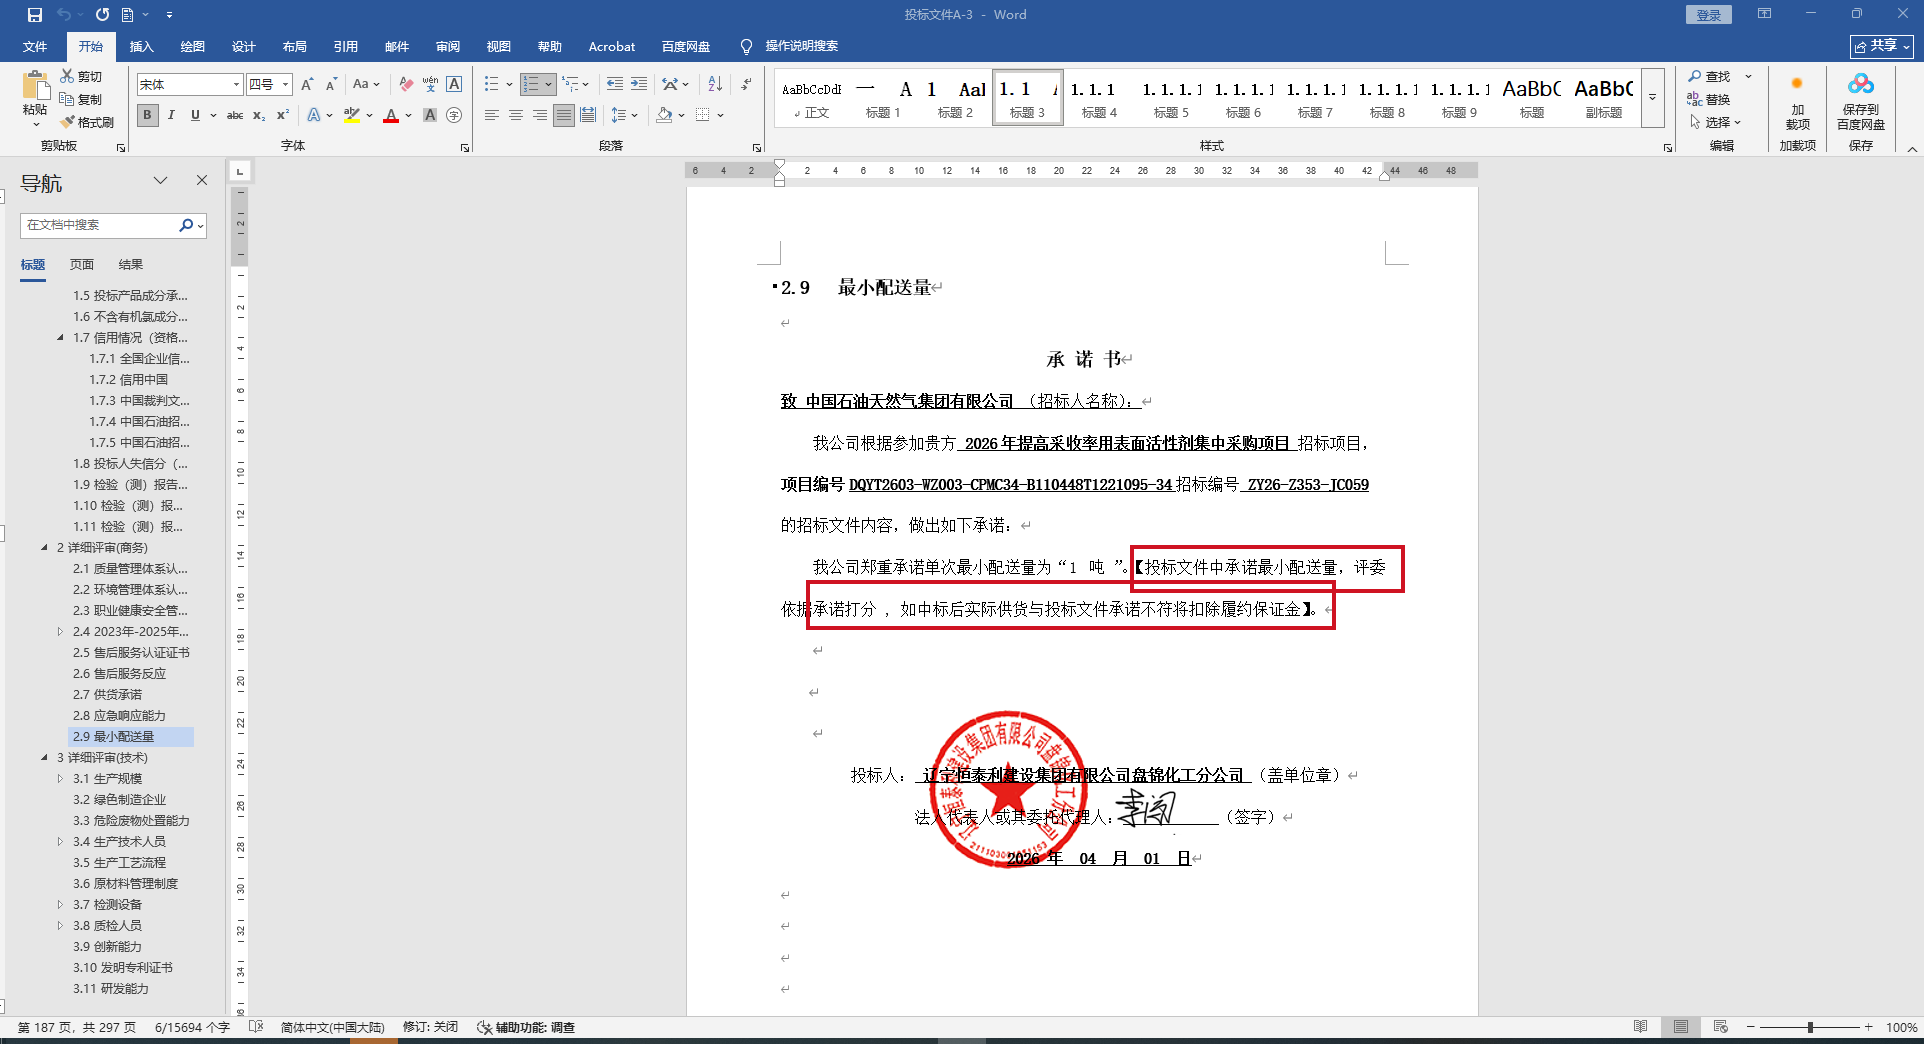The image size is (1924, 1044).
Task: Open the line spacing dropdown
Action: tap(624, 115)
